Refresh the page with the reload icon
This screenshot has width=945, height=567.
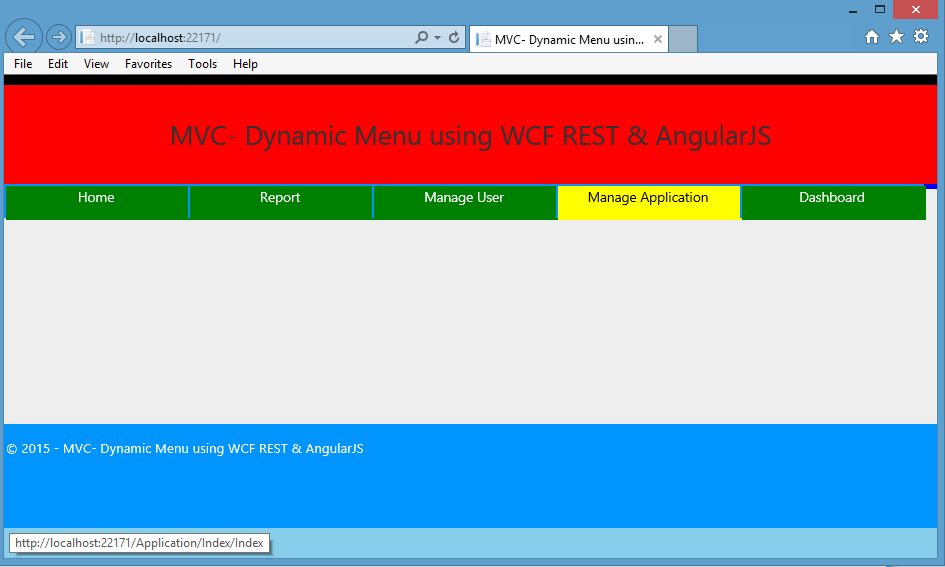tap(454, 37)
